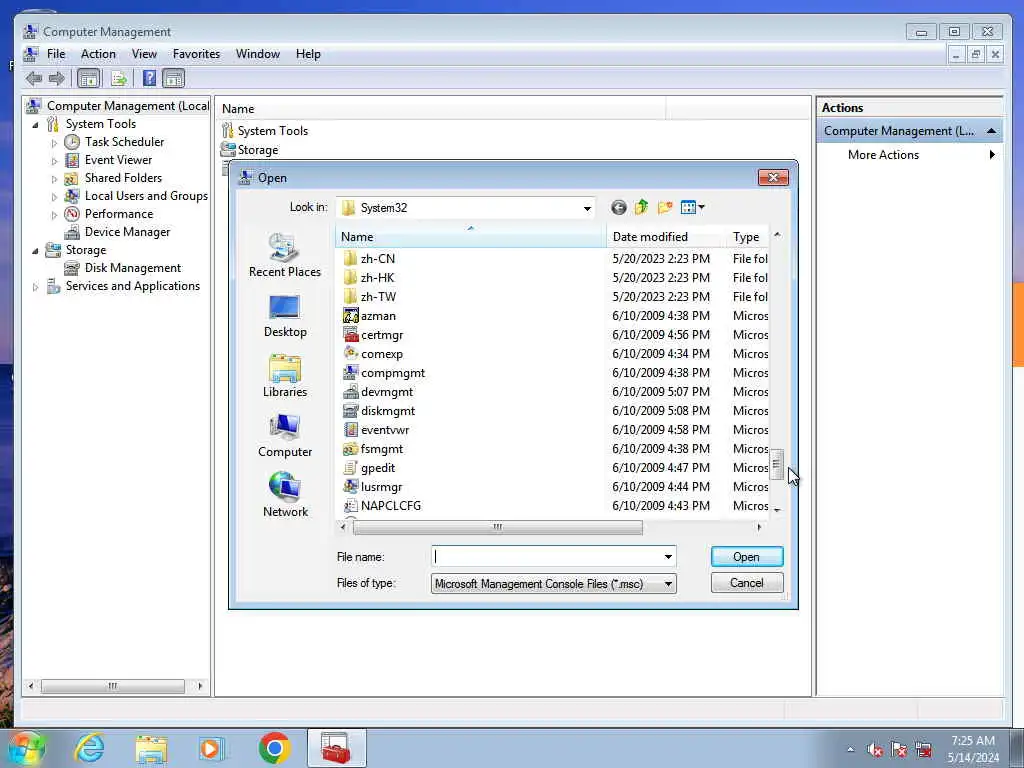
Task: Go back to the last folder visited in Open dialog
Action: 618,208
